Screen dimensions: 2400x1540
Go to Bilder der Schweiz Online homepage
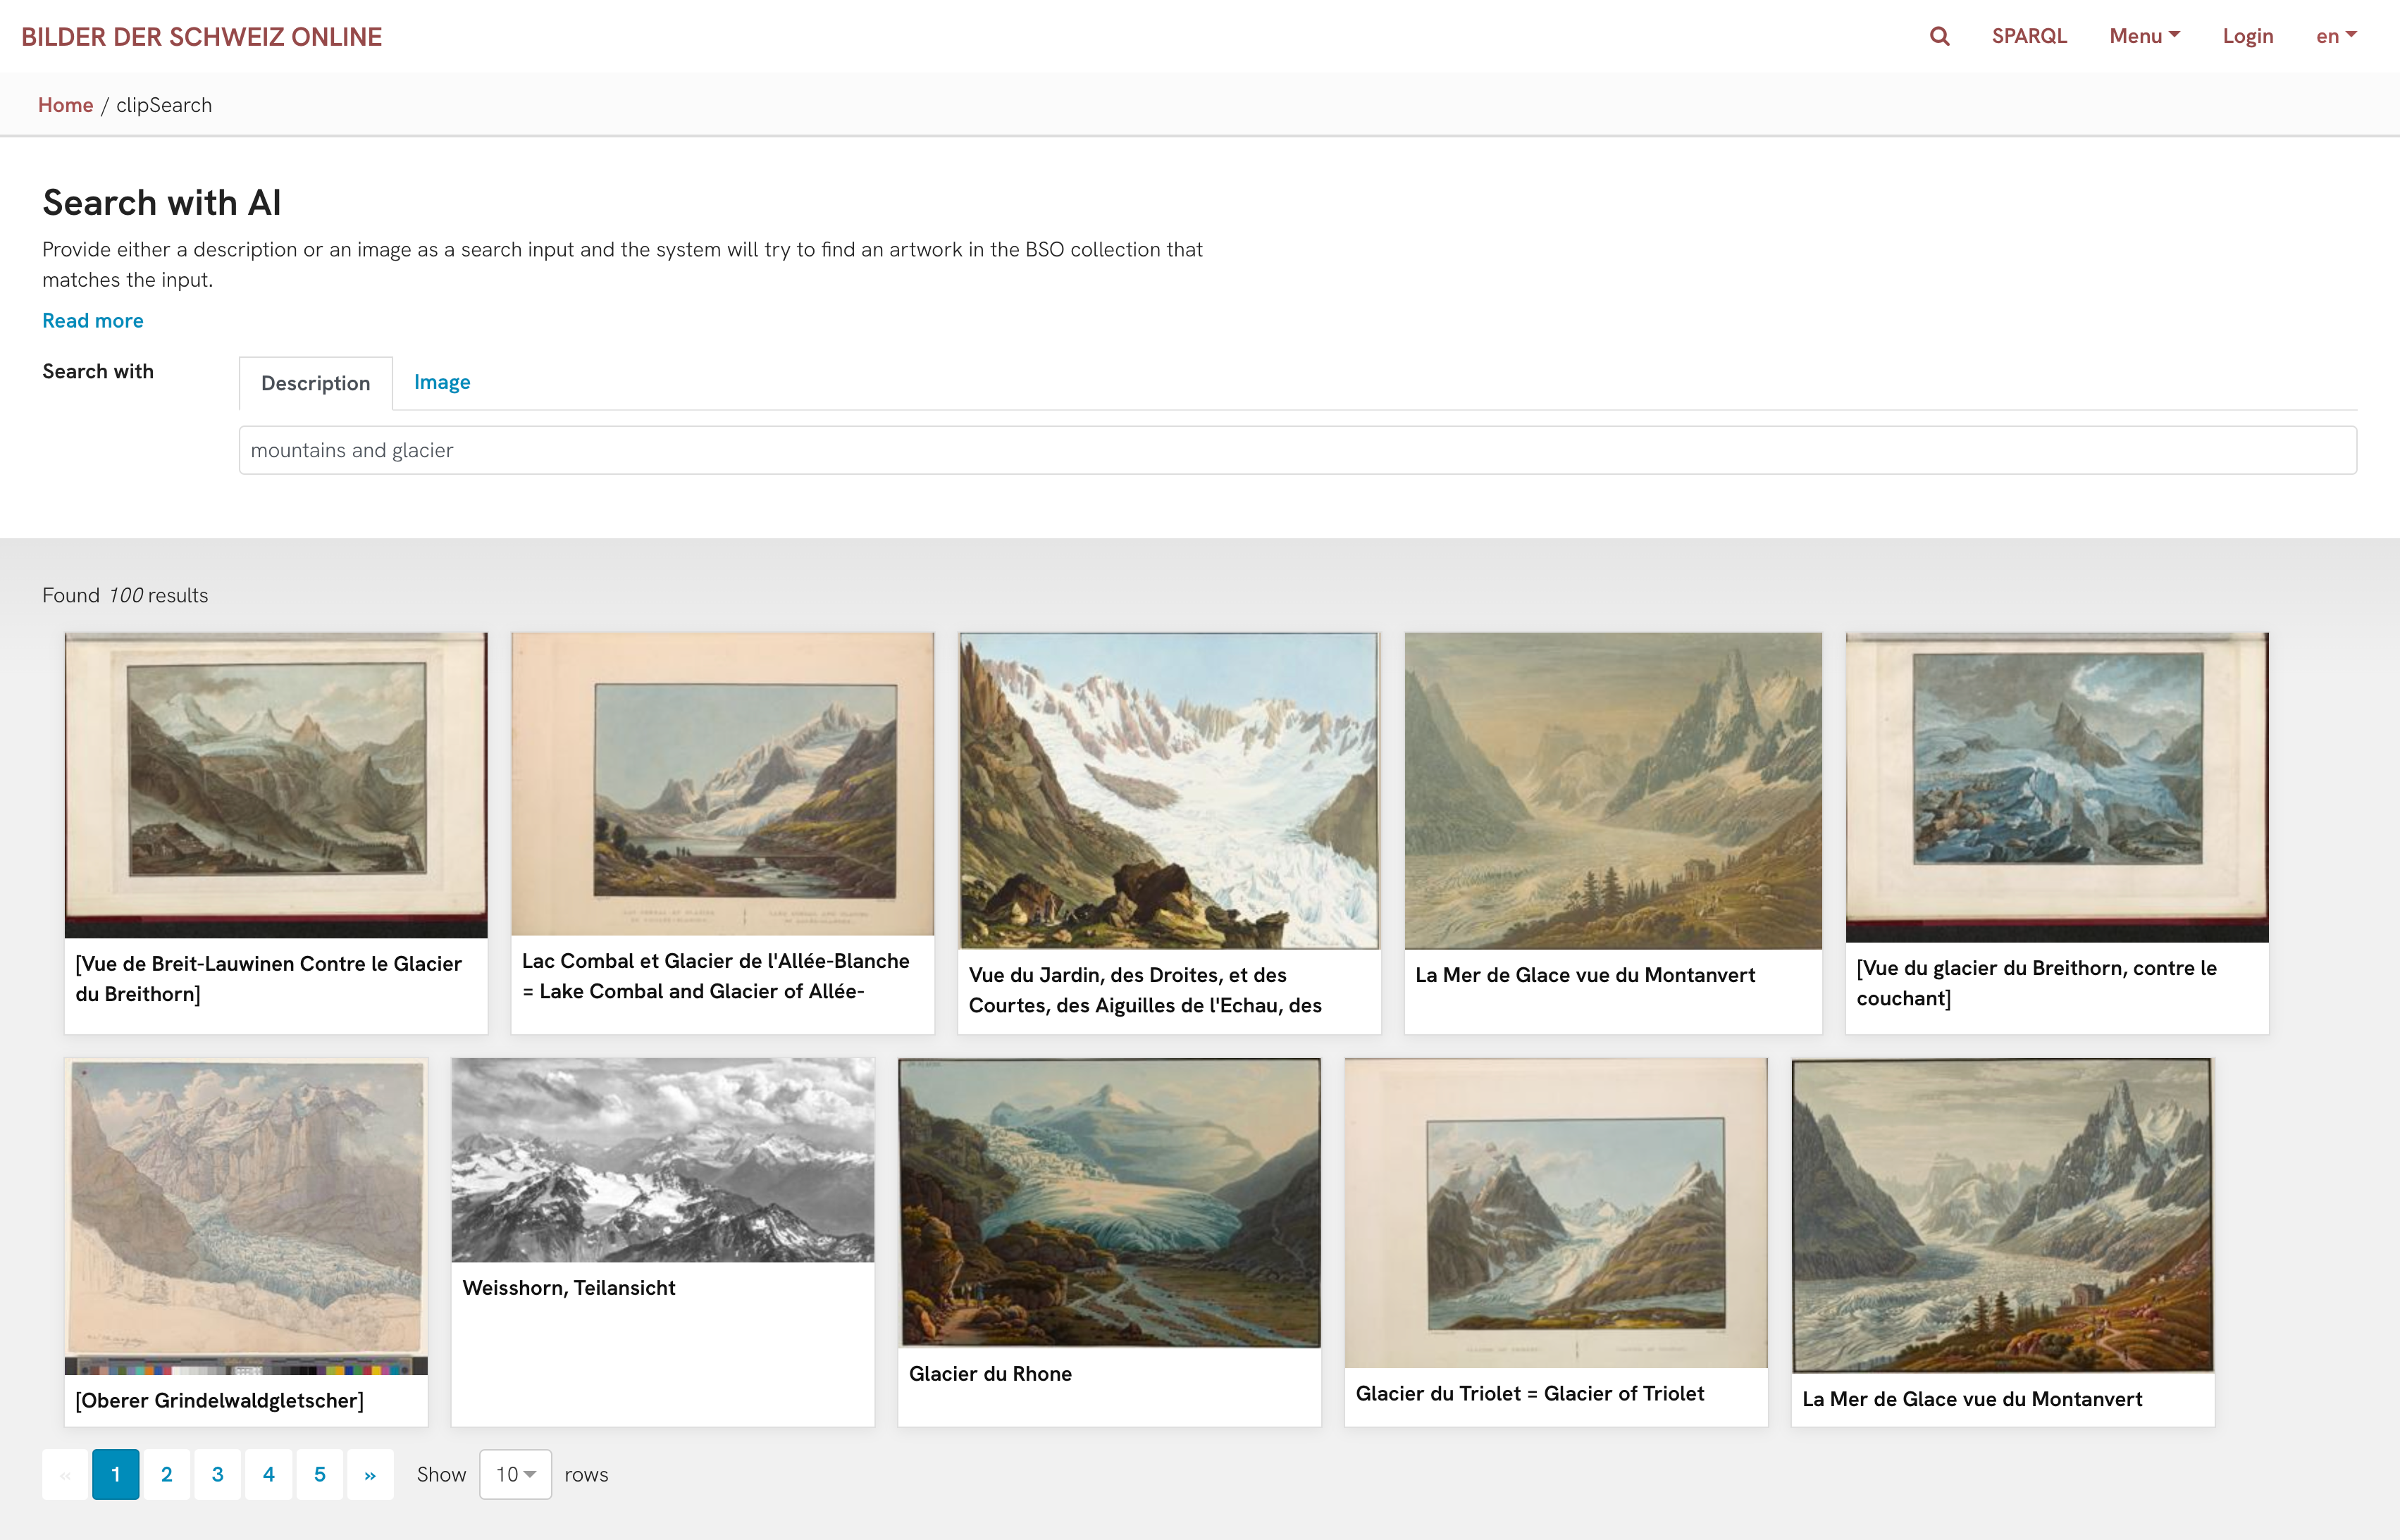[x=201, y=37]
